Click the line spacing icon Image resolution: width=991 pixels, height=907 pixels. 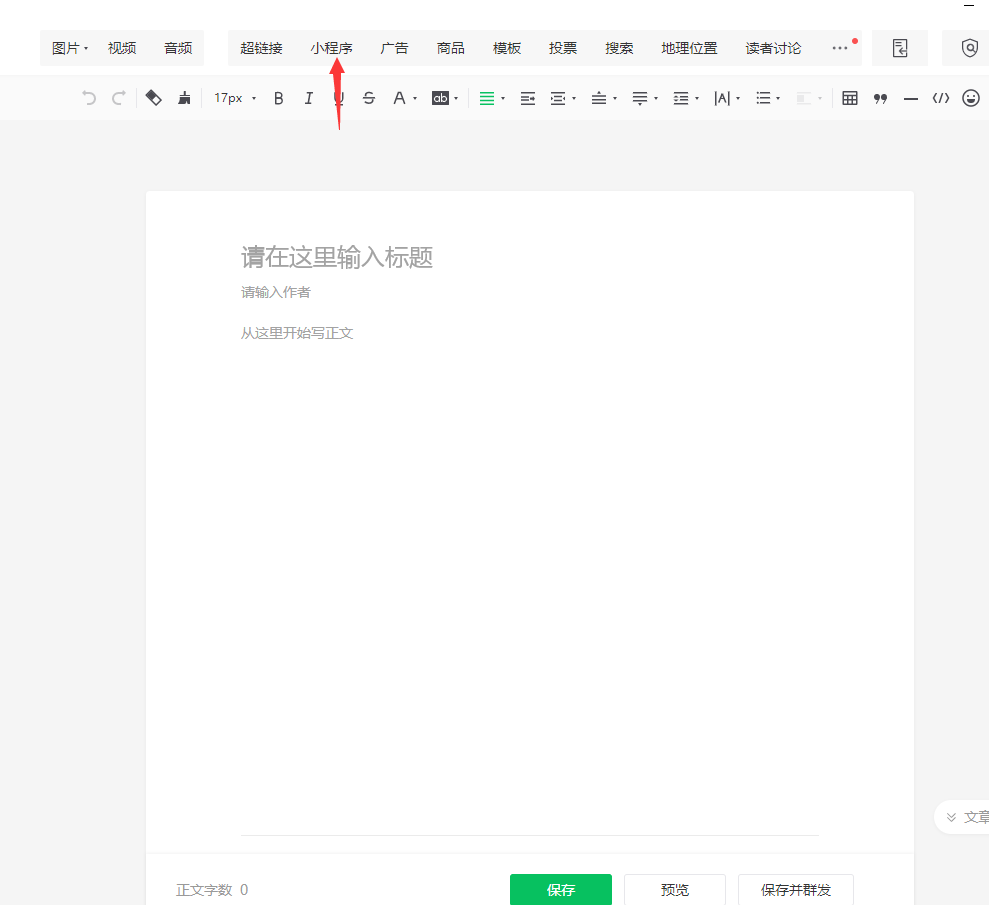pyautogui.click(x=681, y=99)
